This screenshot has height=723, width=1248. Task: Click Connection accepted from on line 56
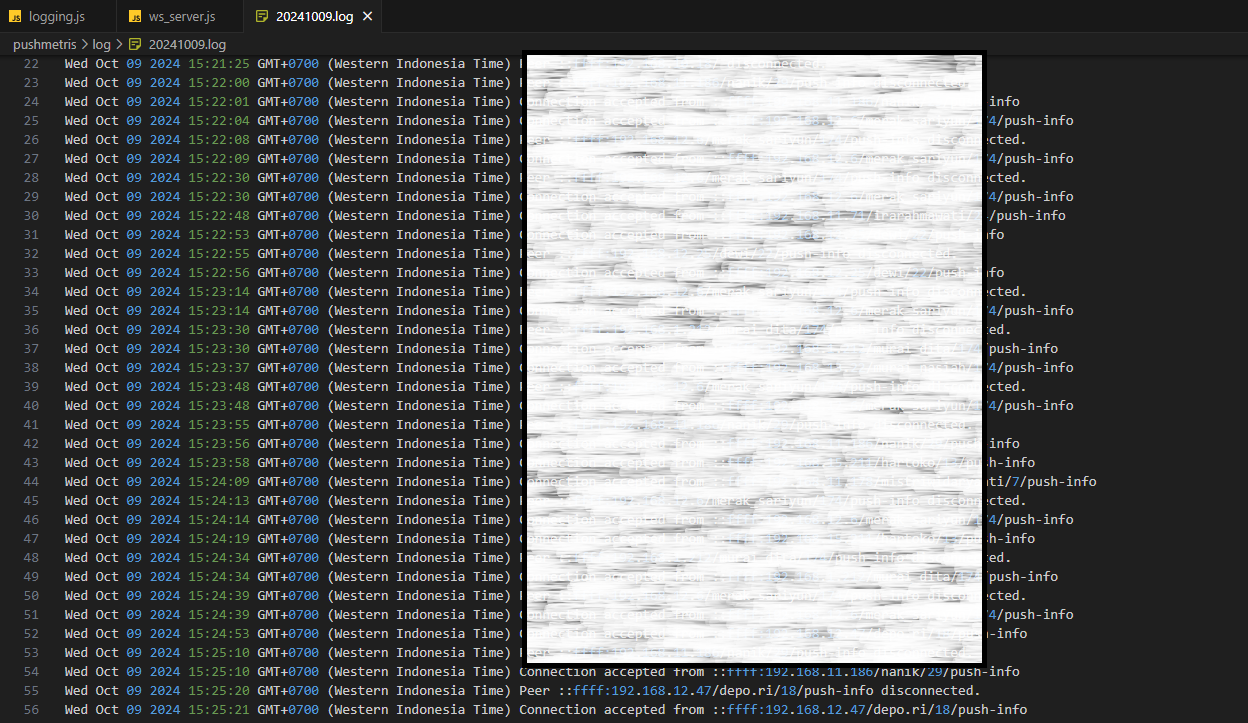(612, 710)
